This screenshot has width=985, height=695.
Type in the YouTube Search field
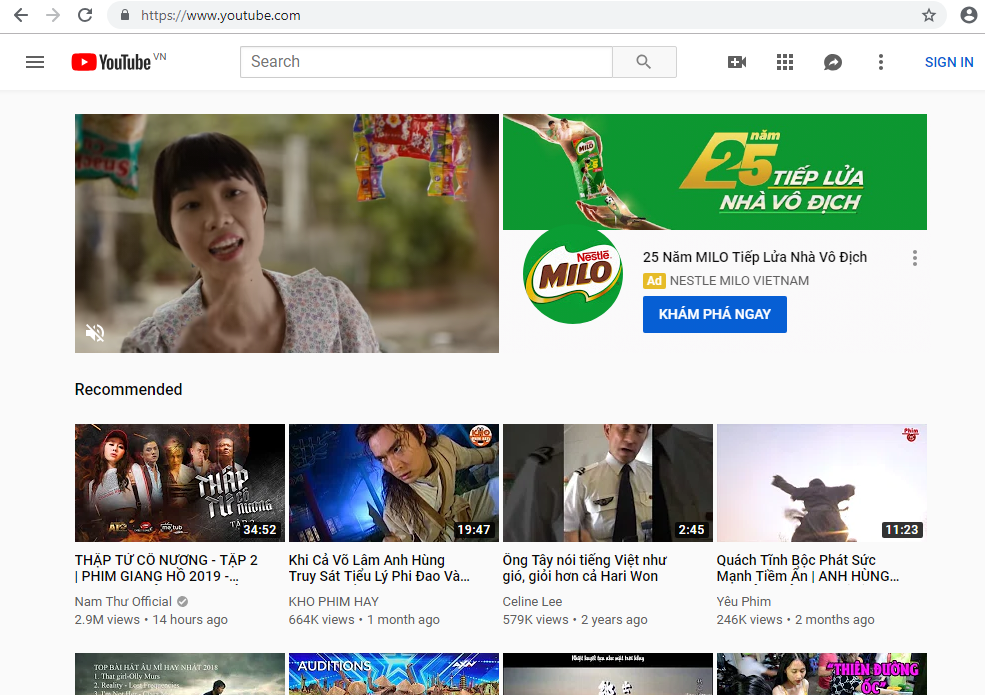point(425,62)
